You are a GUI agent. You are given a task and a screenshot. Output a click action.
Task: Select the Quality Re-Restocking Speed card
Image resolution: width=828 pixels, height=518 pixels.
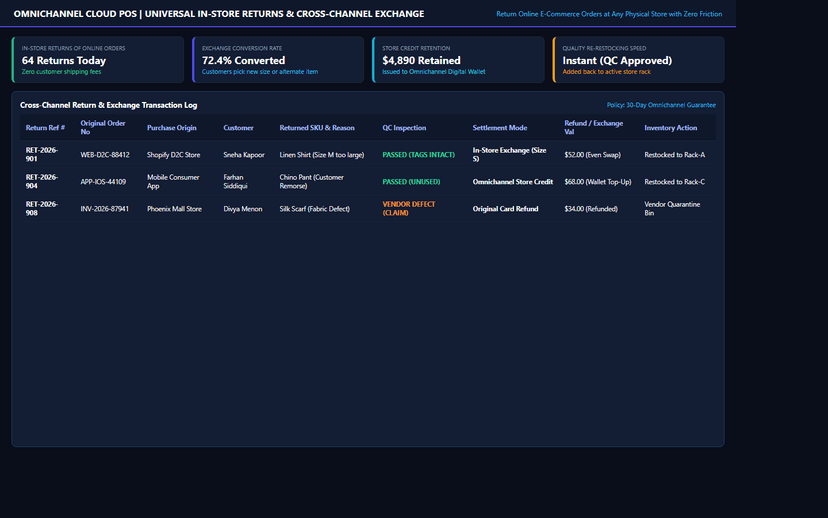(x=638, y=60)
